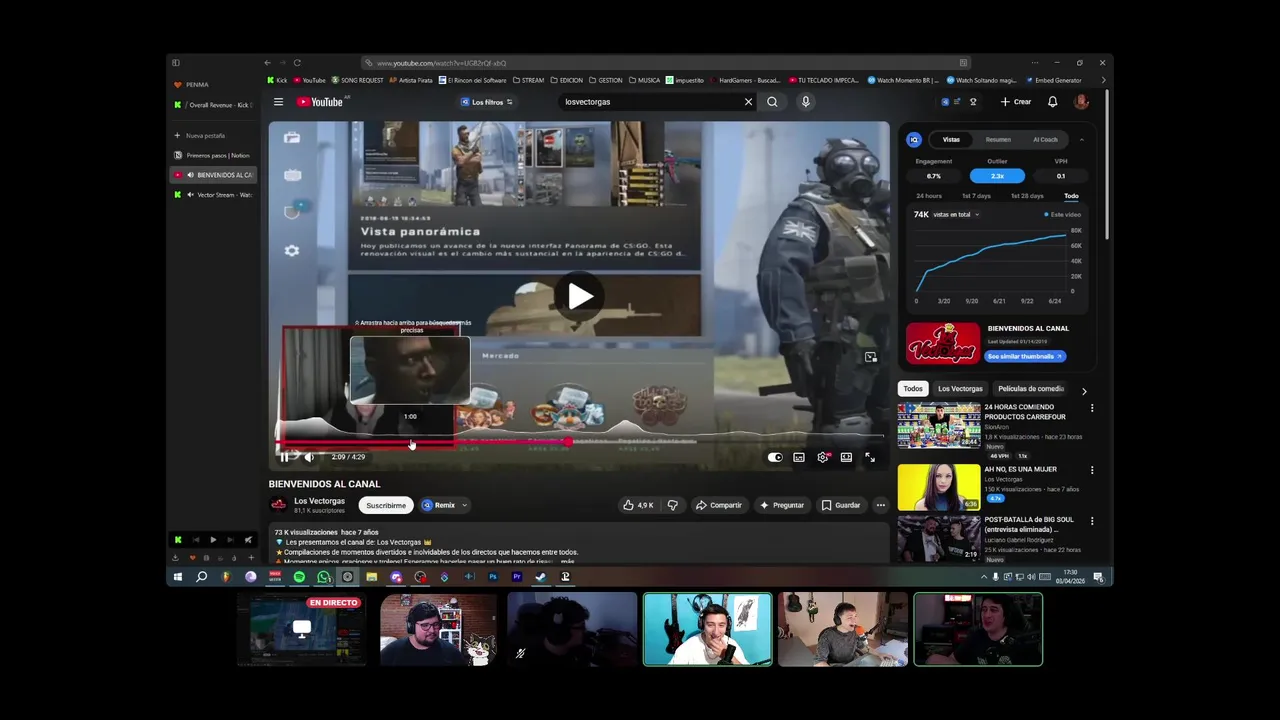This screenshot has width=1280, height=720.
Task: Enter fullscreen on the video player
Action: tap(870, 457)
